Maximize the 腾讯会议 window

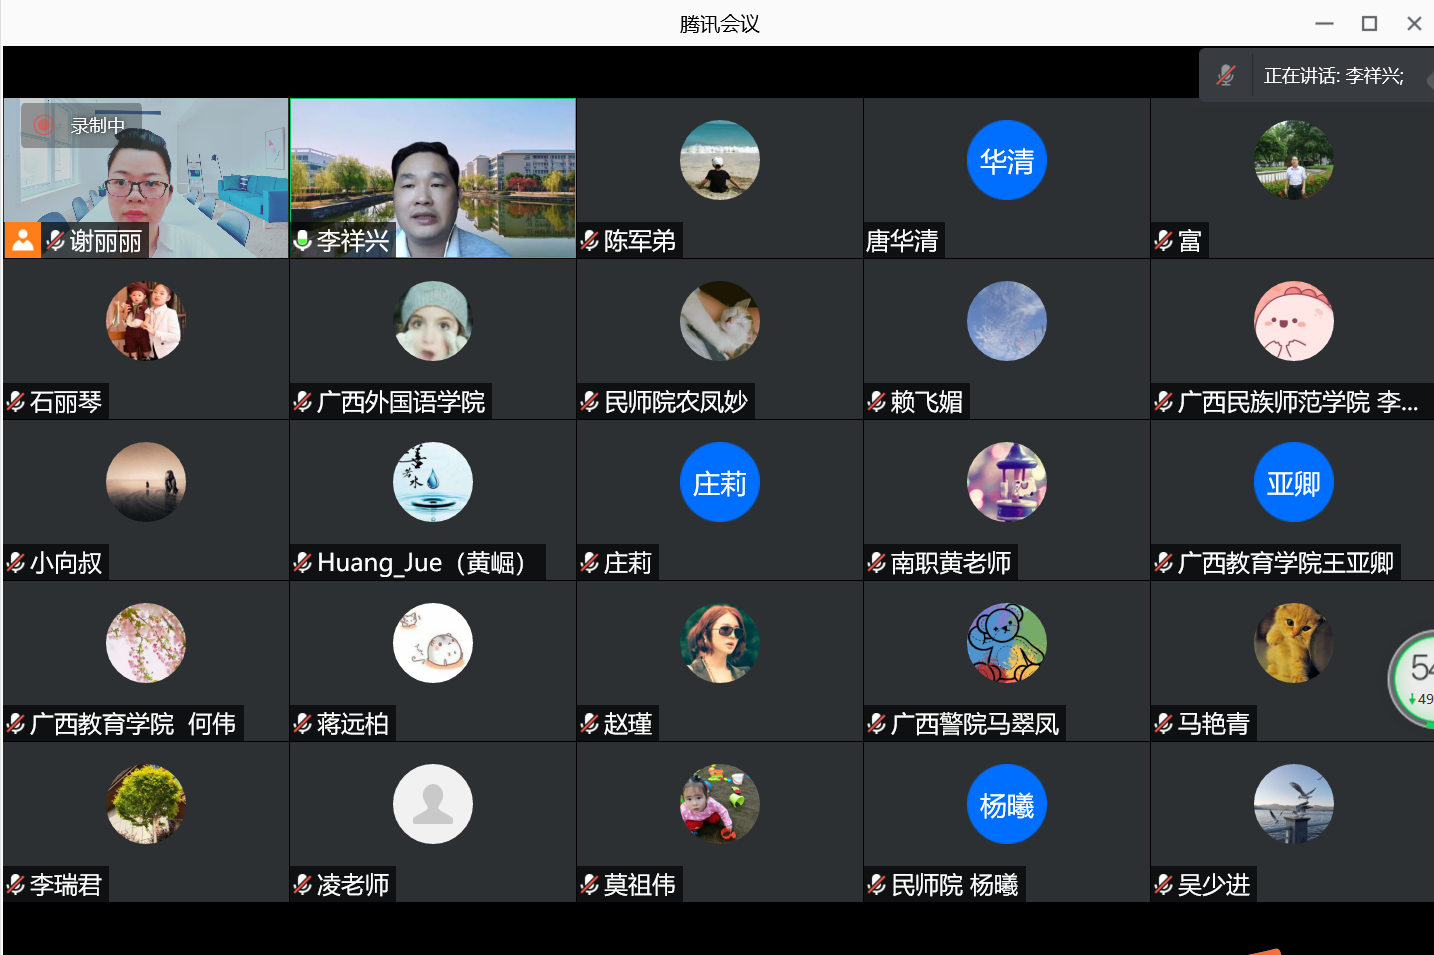point(1370,24)
